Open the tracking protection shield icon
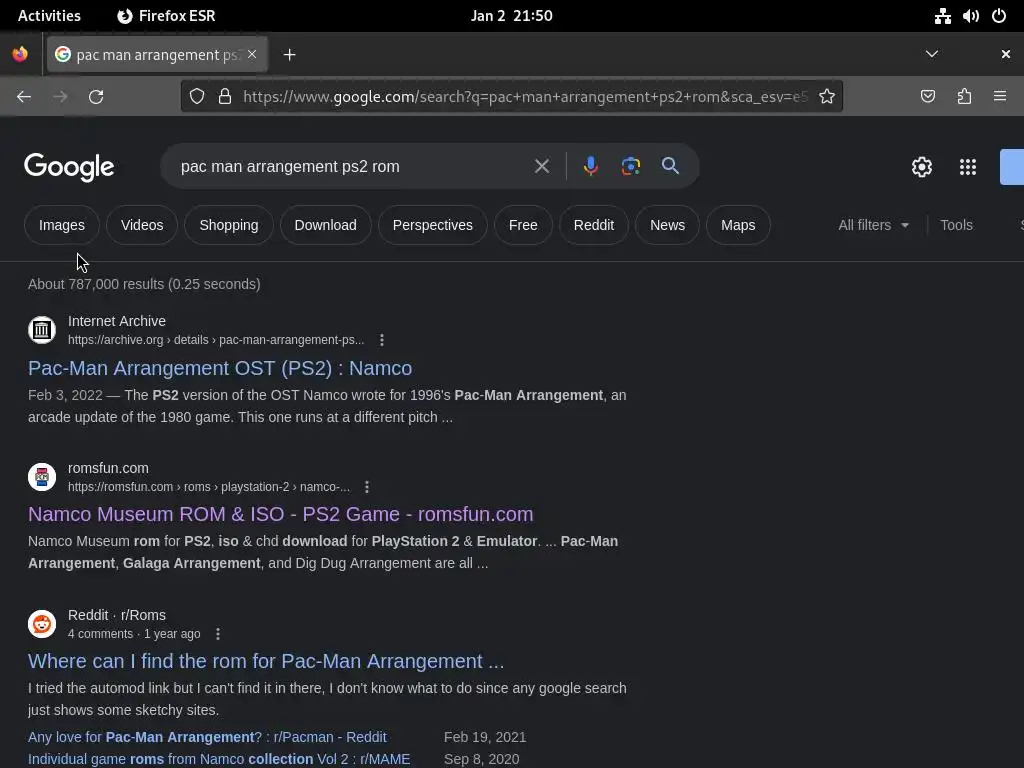 pyautogui.click(x=197, y=97)
